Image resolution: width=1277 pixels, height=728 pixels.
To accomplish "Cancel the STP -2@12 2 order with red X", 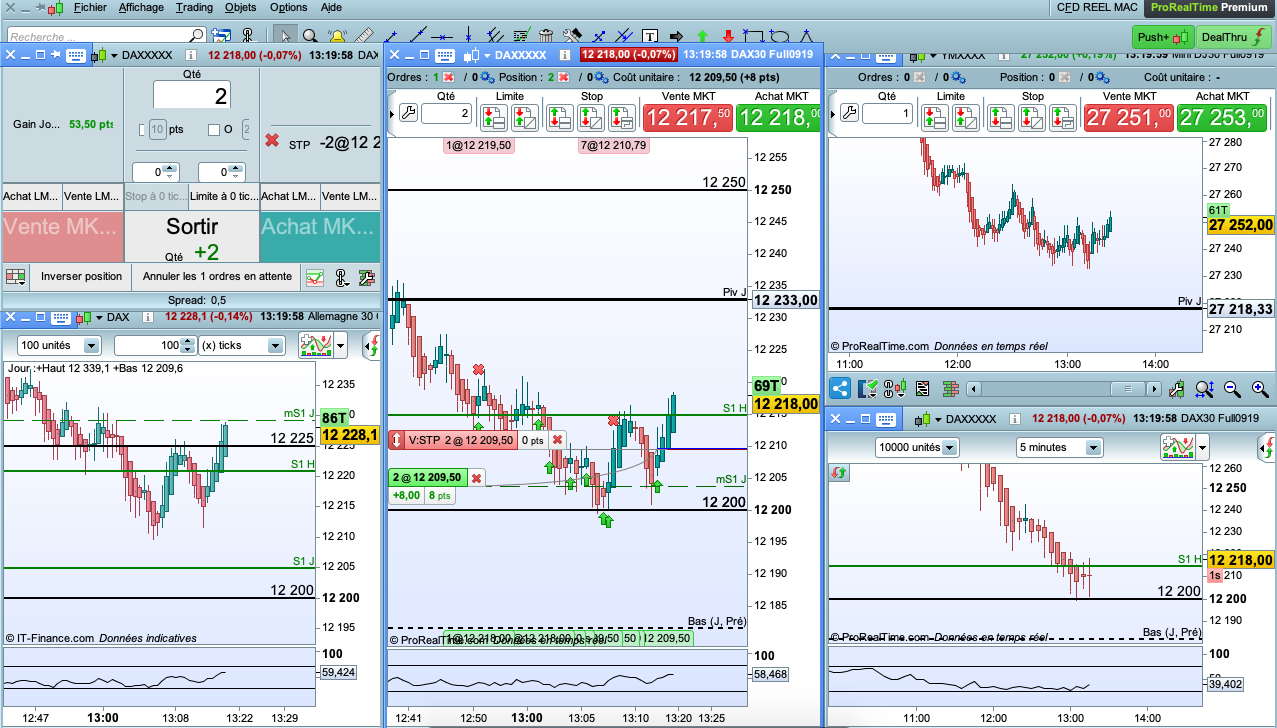I will click(x=272, y=140).
